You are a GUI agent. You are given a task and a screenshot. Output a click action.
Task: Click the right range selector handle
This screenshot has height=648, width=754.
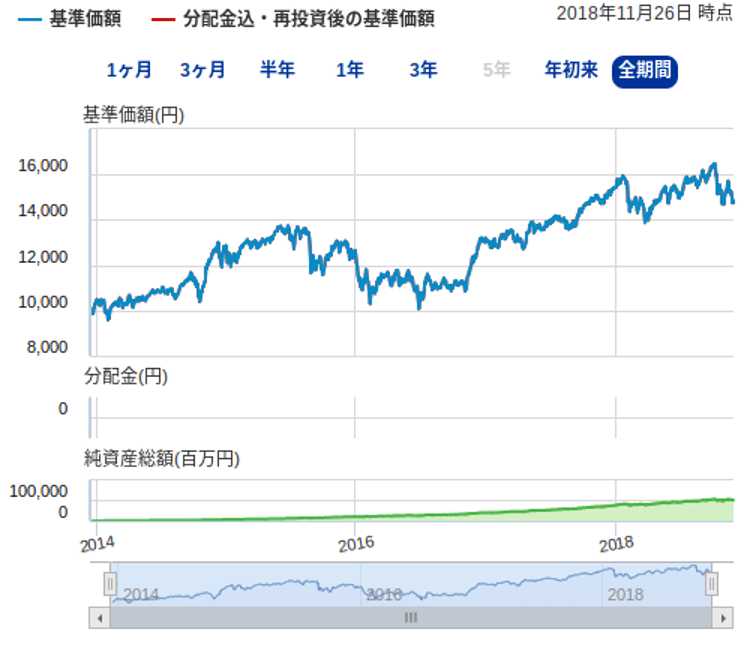click(x=711, y=584)
